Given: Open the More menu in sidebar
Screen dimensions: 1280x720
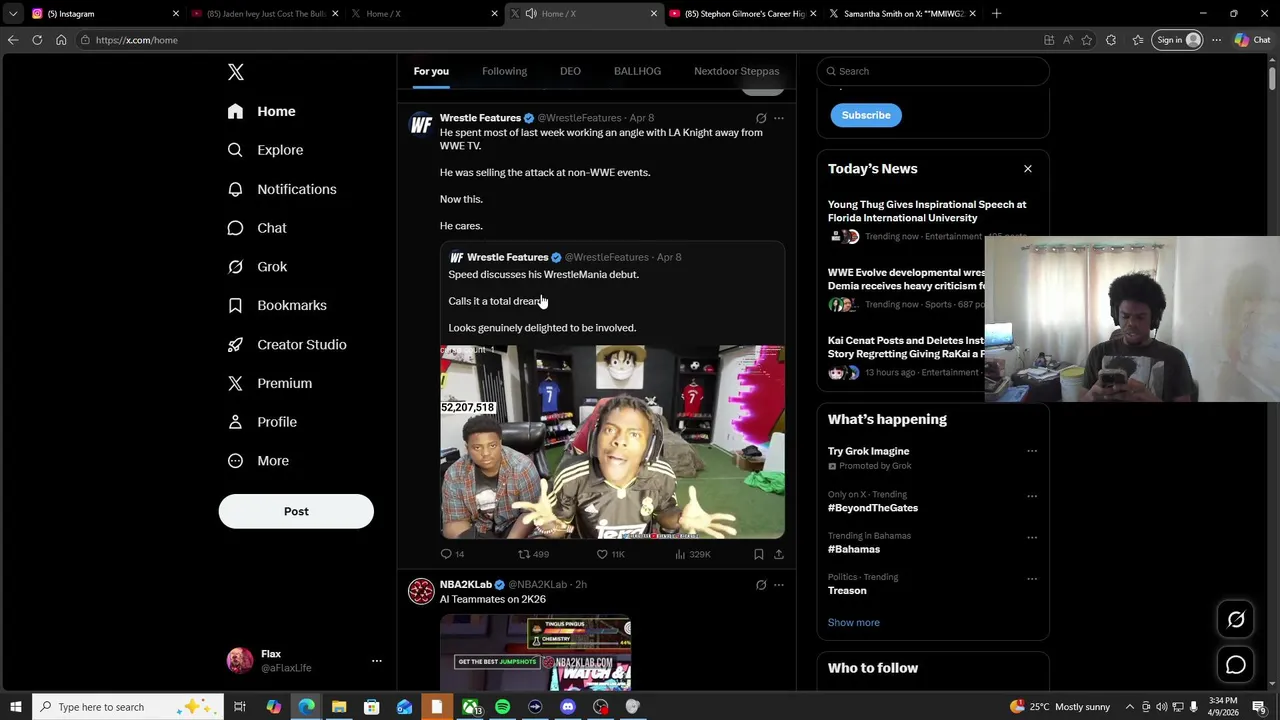Looking at the screenshot, I should point(259,461).
